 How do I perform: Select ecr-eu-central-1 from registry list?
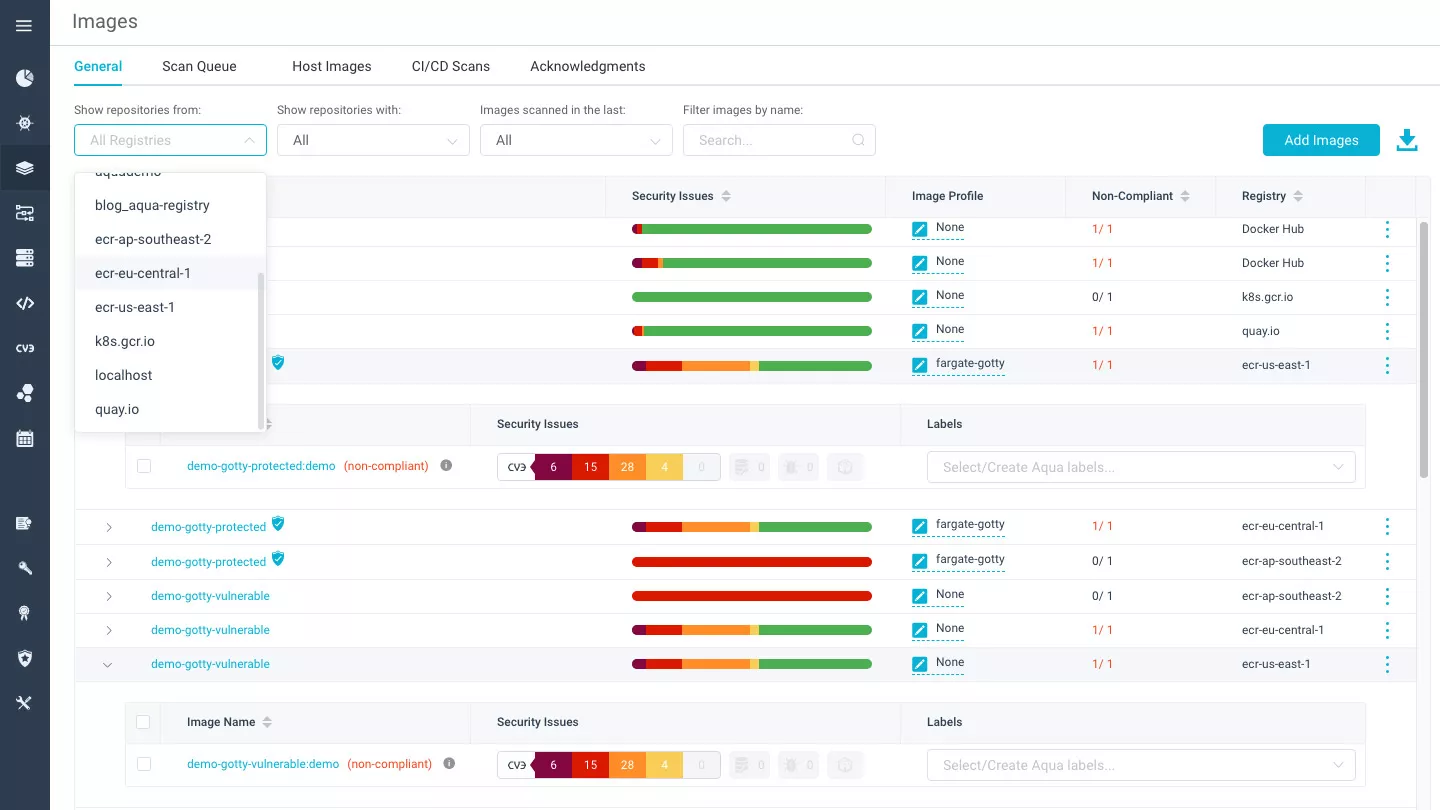143,273
